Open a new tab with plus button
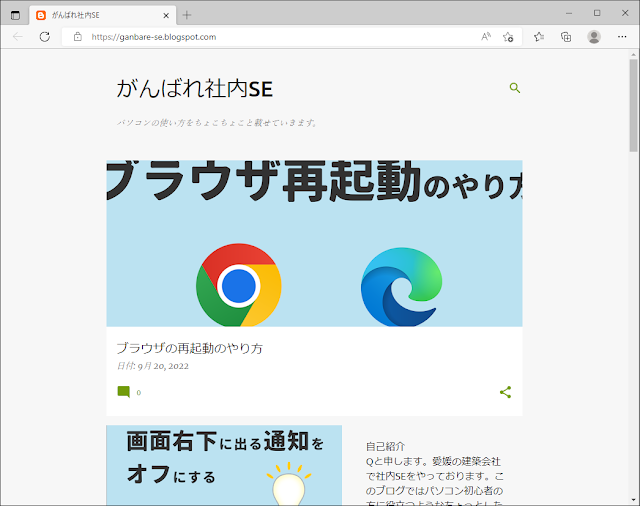This screenshot has height=506, width=640. coord(187,16)
